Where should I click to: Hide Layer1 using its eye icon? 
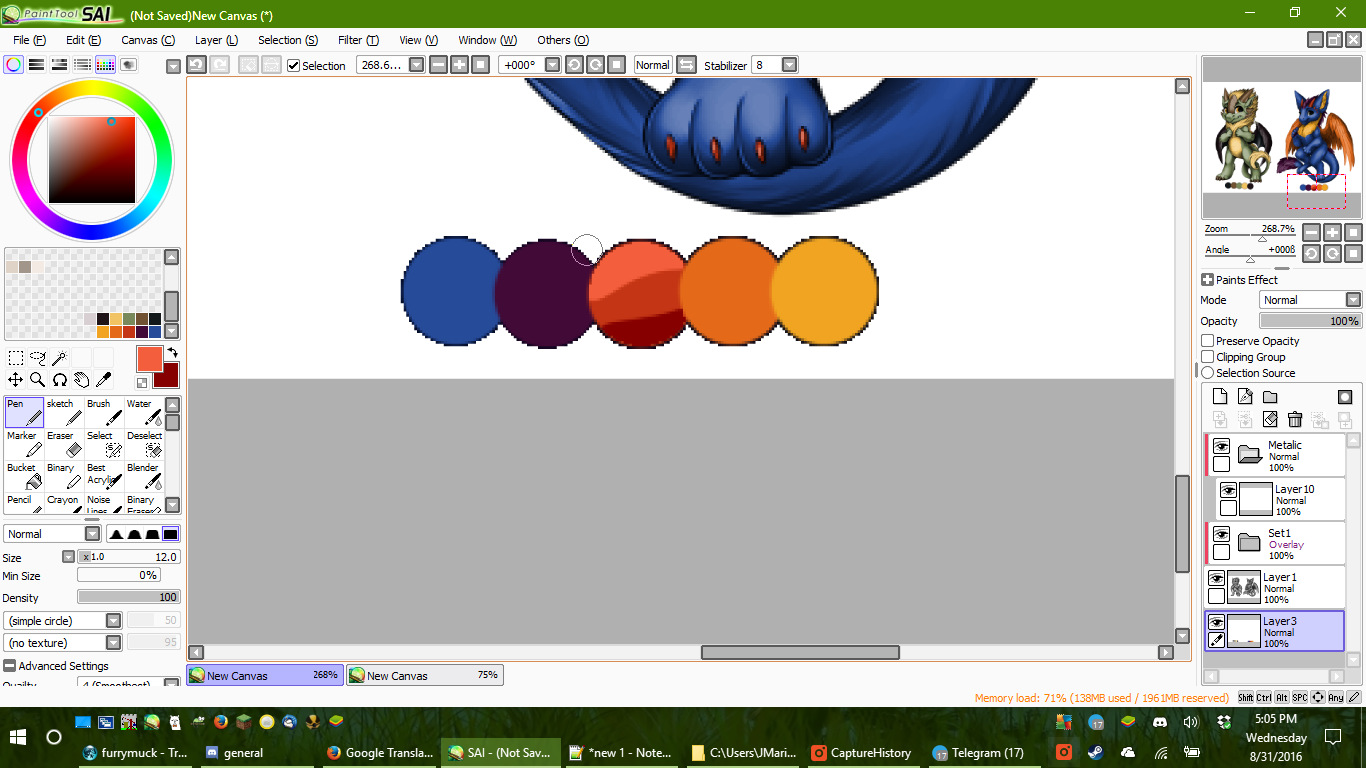pyautogui.click(x=1216, y=579)
